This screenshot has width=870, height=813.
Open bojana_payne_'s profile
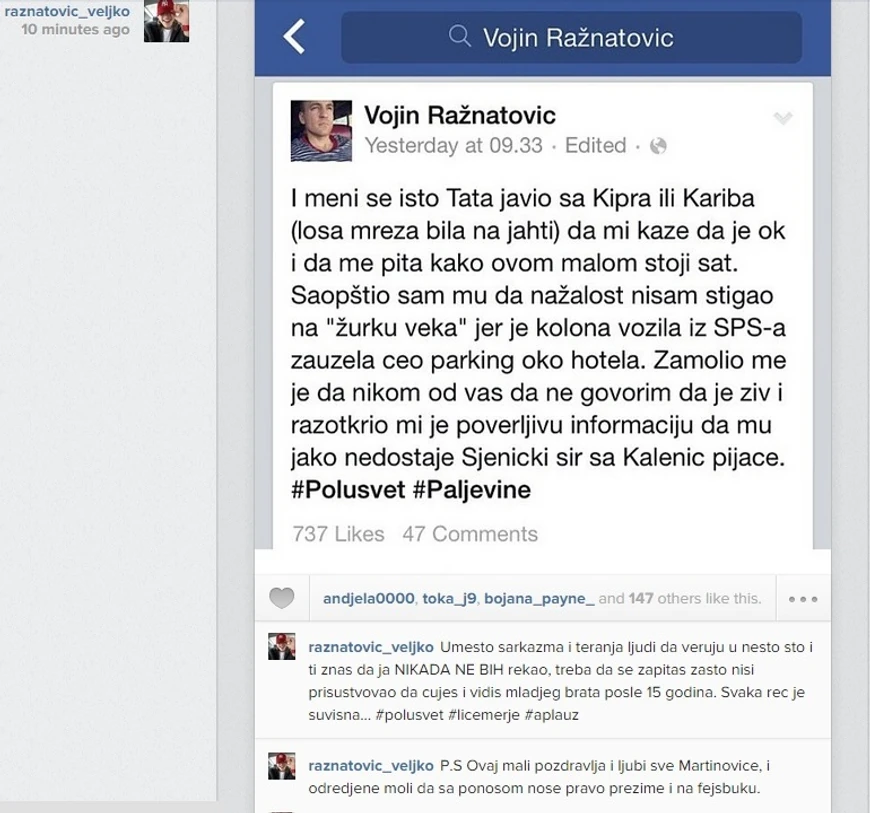539,598
